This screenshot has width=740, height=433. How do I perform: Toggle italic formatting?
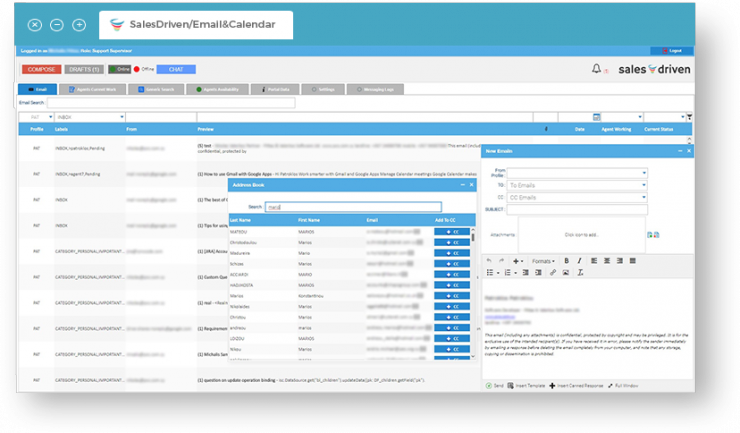click(580, 261)
